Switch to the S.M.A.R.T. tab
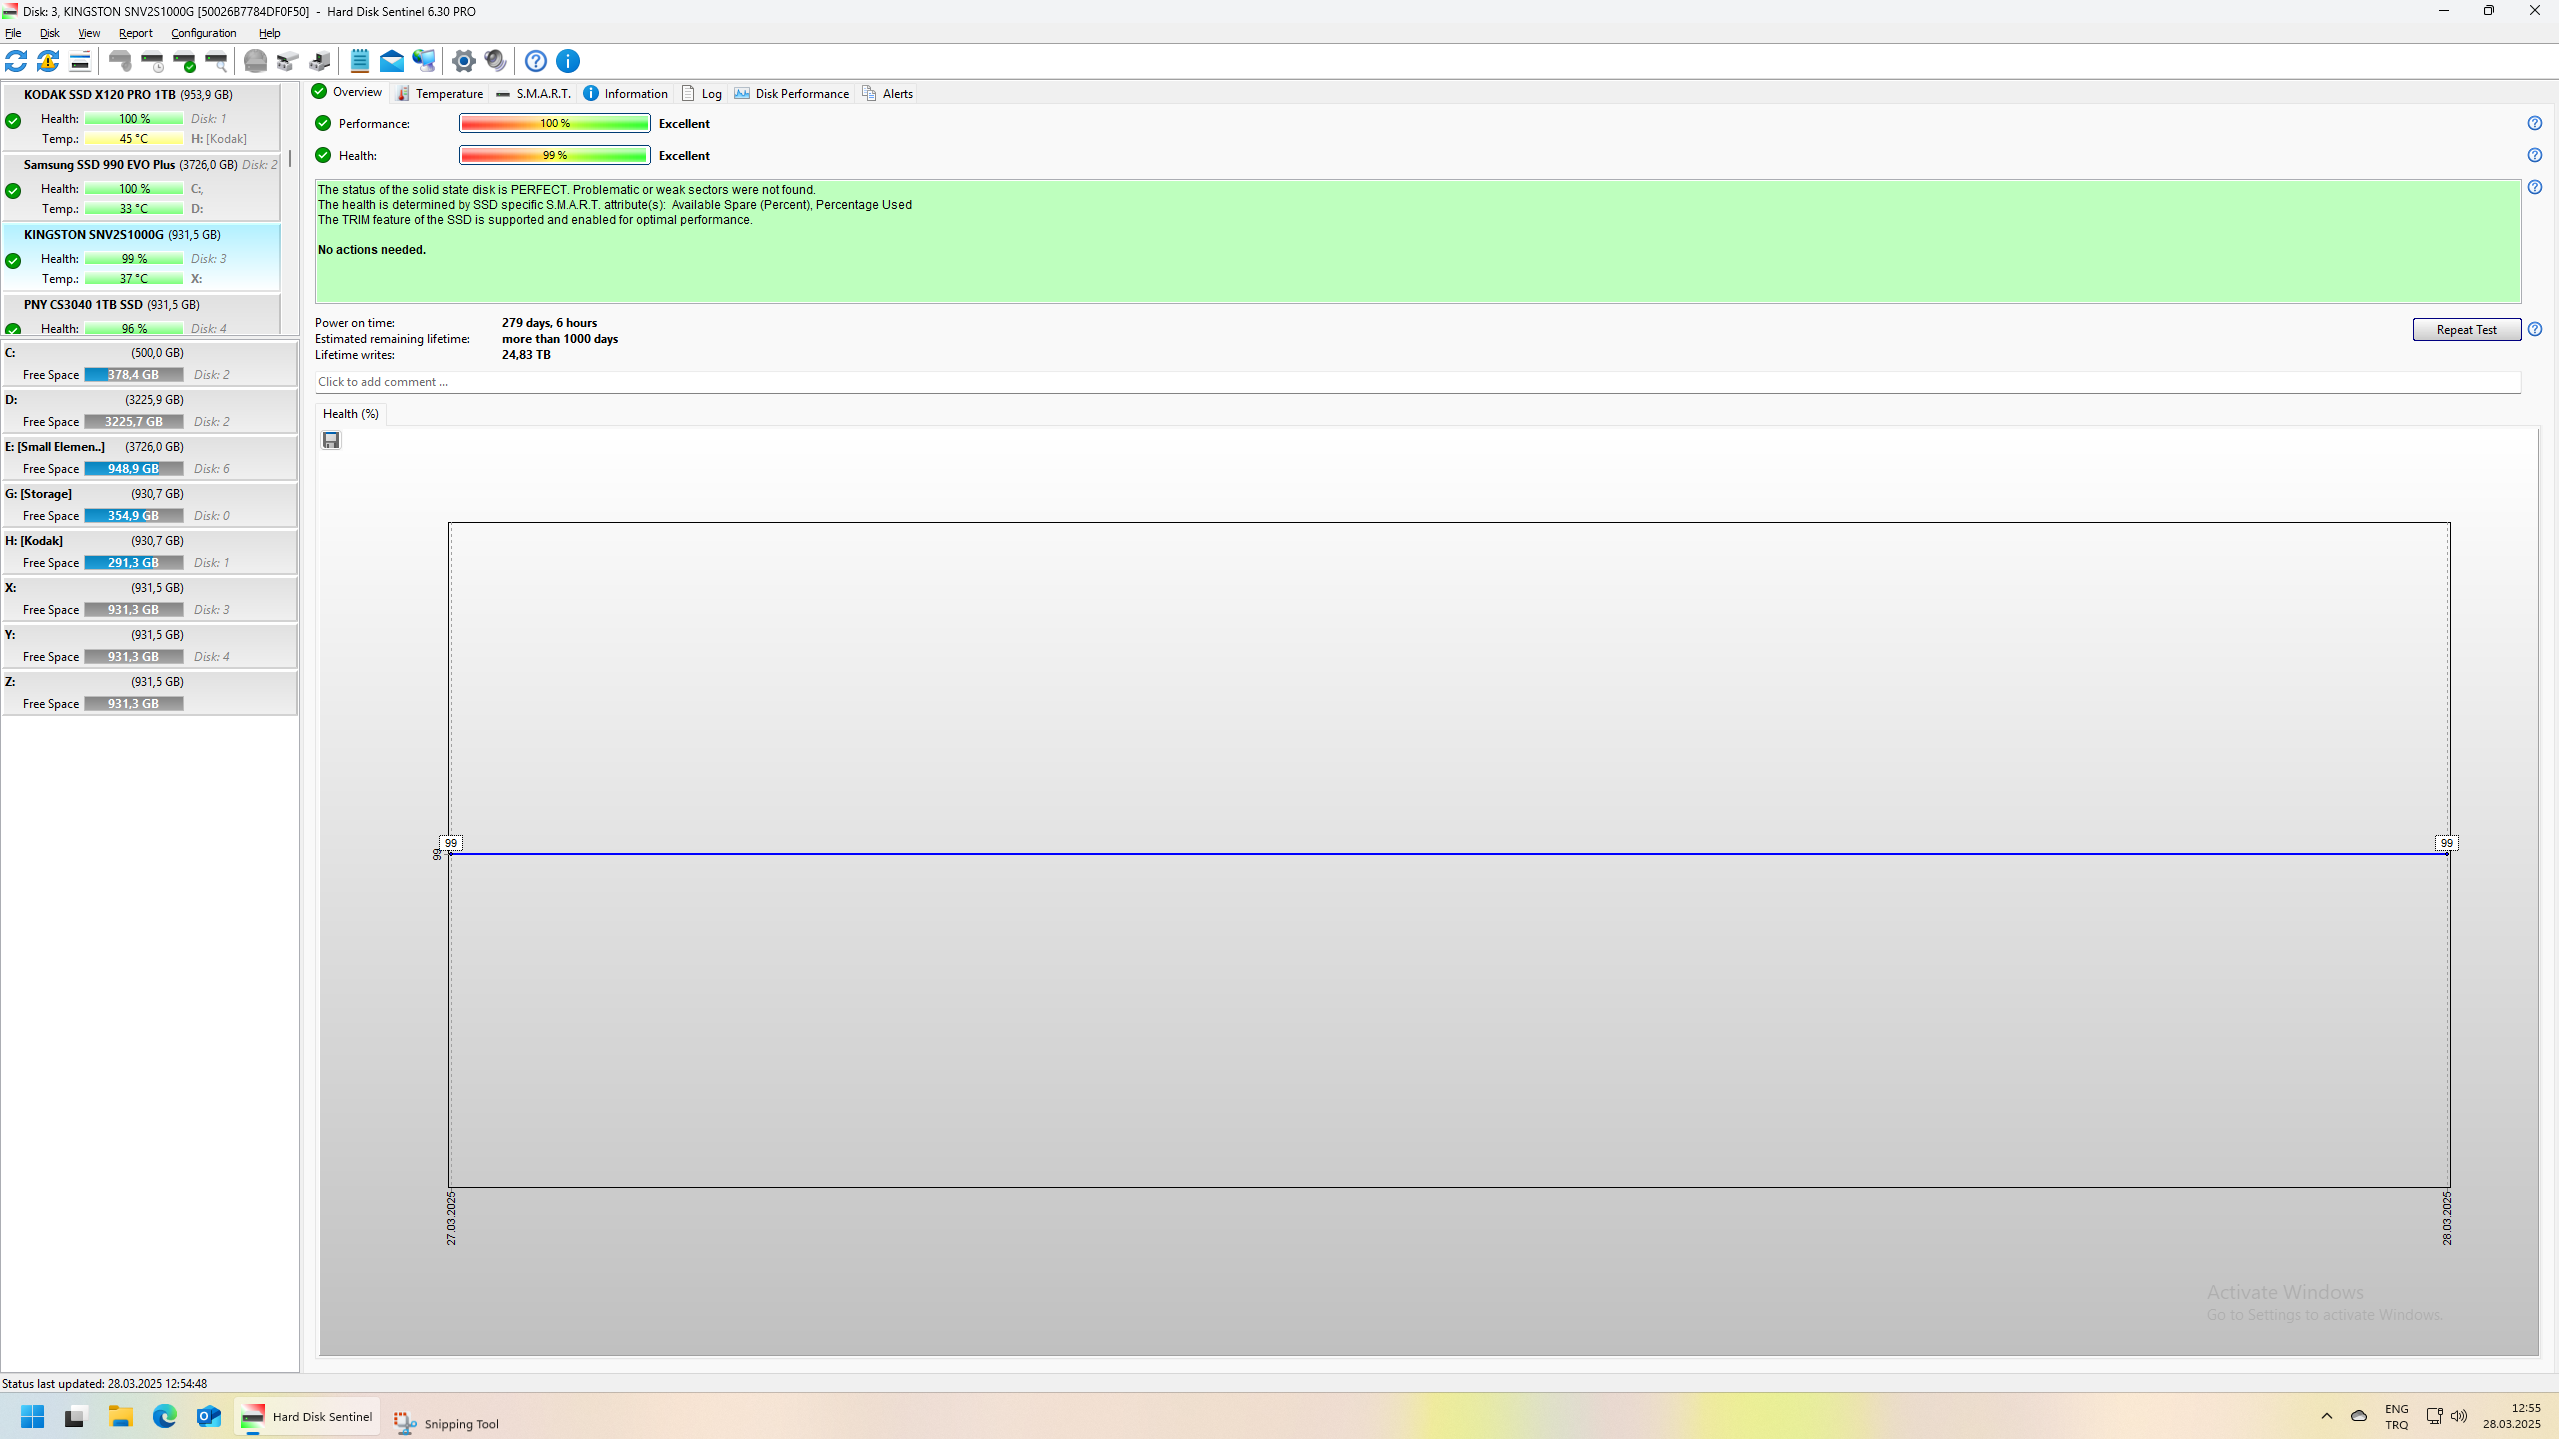The image size is (2559, 1439). coord(533,93)
